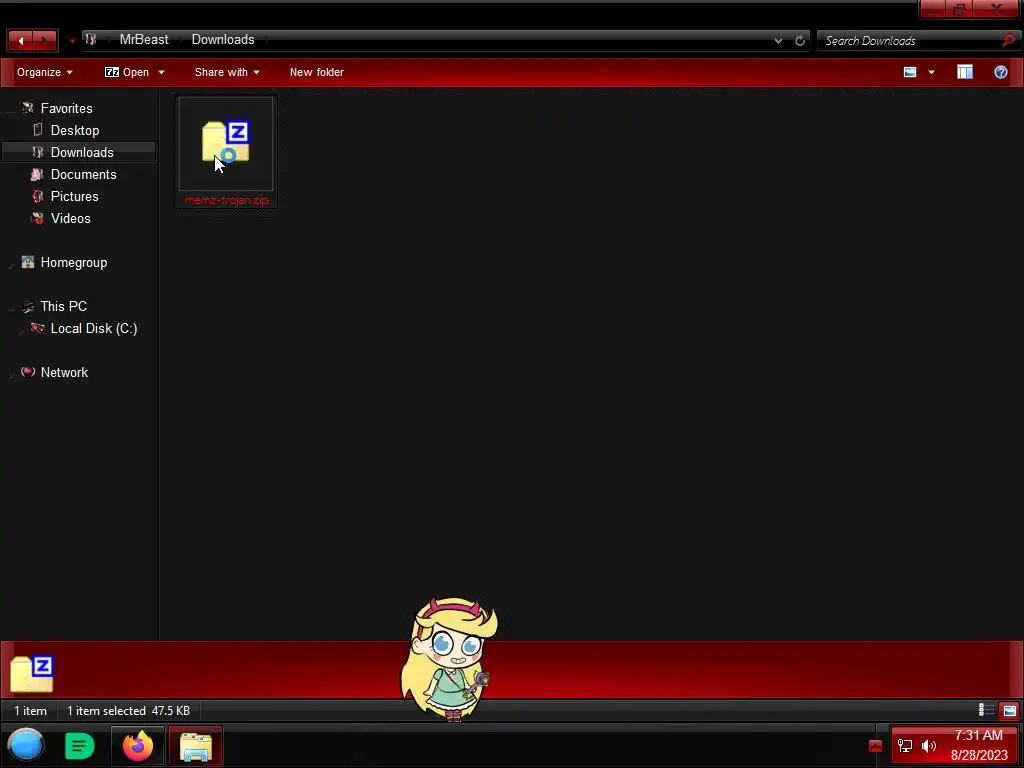Select This PC in the navigation pane
The width and height of the screenshot is (1024, 768).
[63, 306]
